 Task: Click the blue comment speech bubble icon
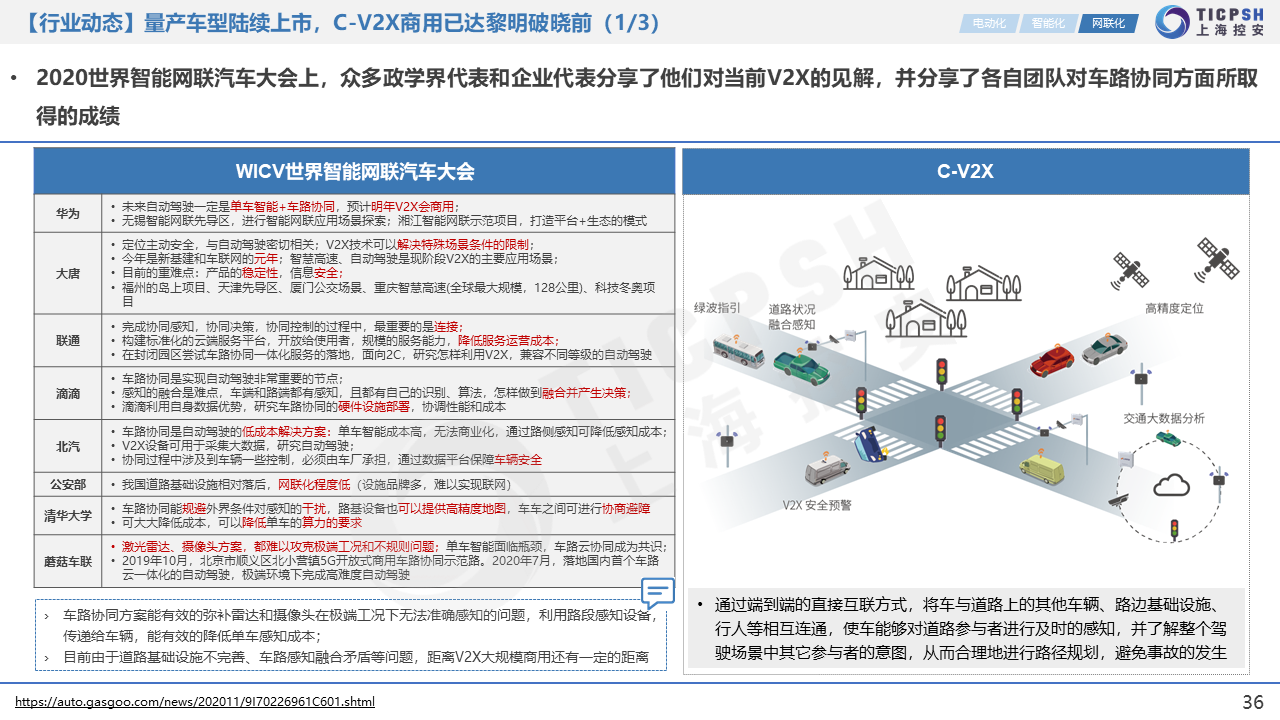657,594
